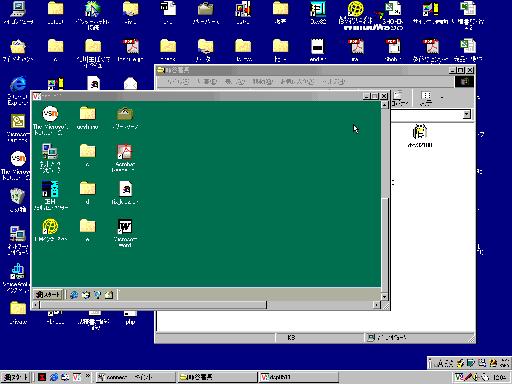Switch to the VNC viewer taskbar button
The width and height of the screenshot is (512, 384).
[x=299, y=377]
